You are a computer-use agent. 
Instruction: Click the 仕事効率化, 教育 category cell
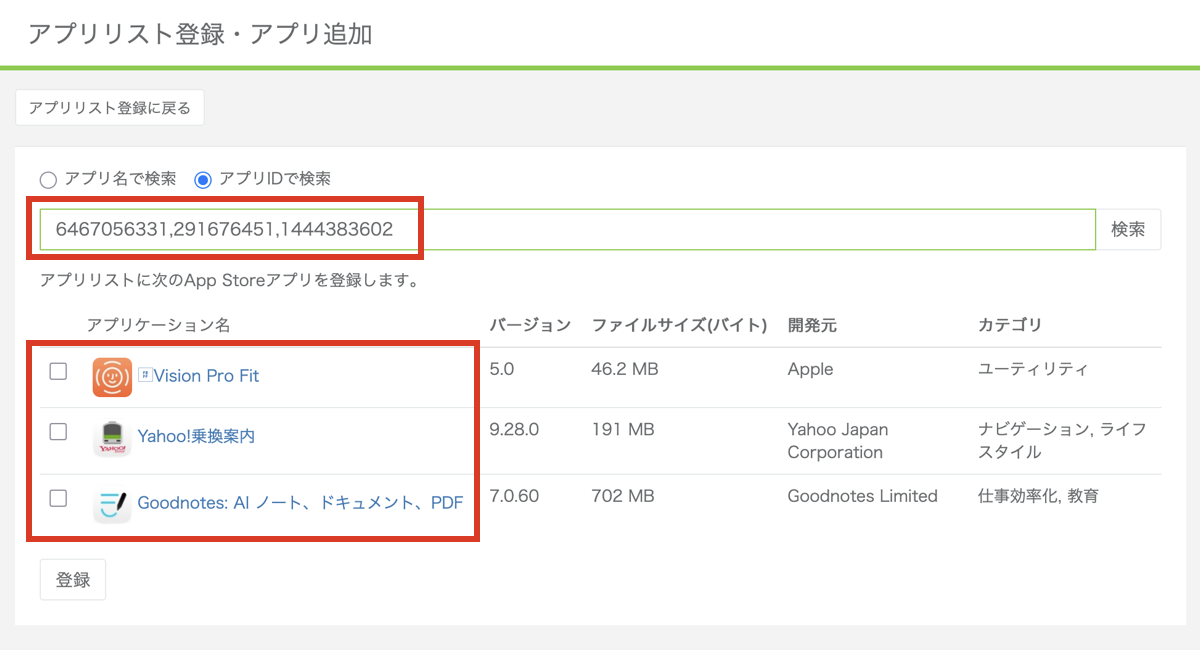click(1038, 495)
